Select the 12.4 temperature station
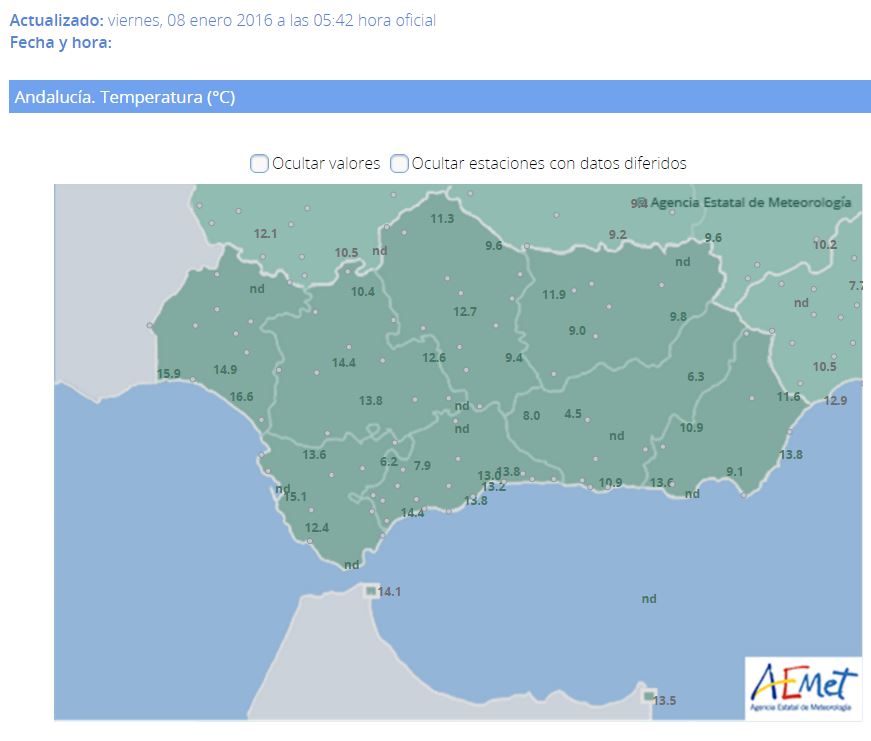This screenshot has width=871, height=741. click(x=317, y=528)
